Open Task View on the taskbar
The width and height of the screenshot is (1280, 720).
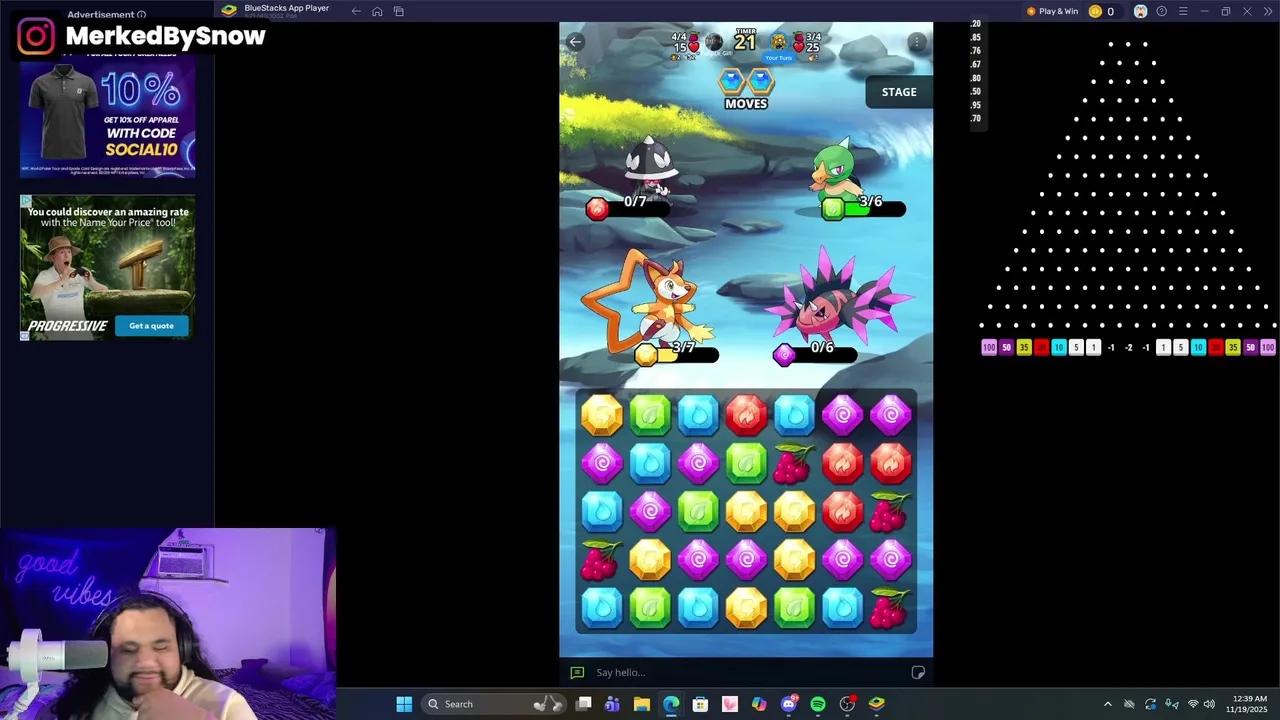[x=584, y=704]
